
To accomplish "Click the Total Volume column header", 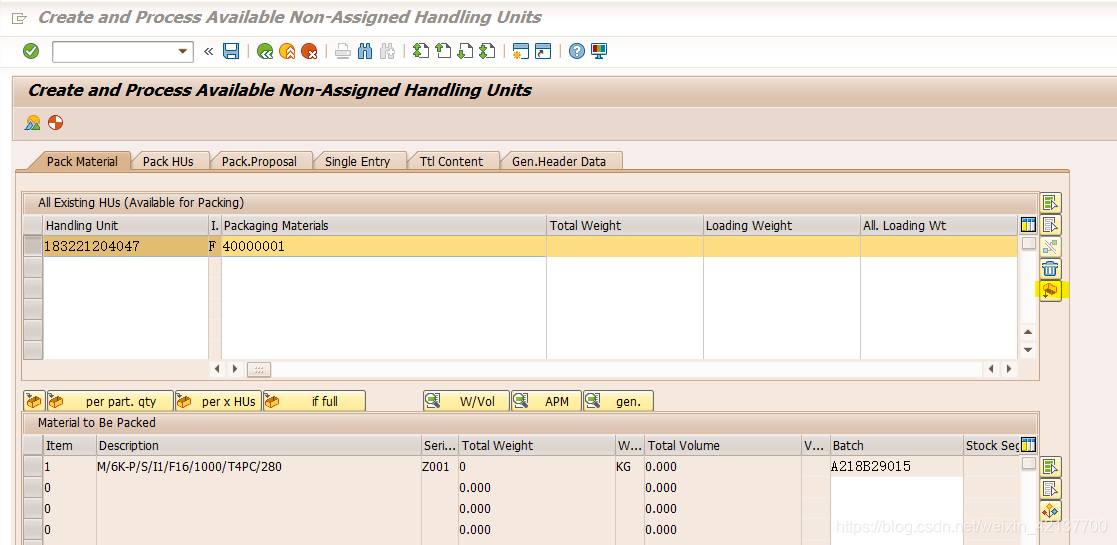I will [x=723, y=445].
